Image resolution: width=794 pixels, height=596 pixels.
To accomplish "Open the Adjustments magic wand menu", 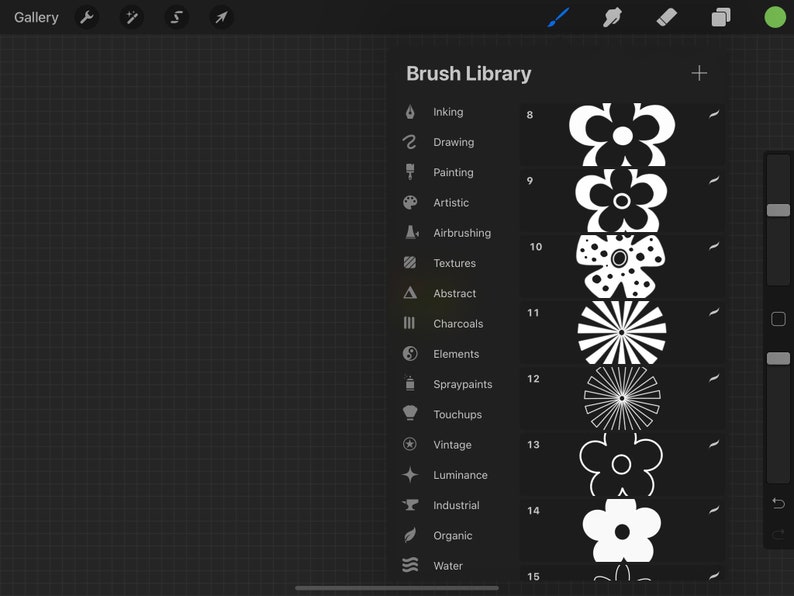I will (132, 17).
